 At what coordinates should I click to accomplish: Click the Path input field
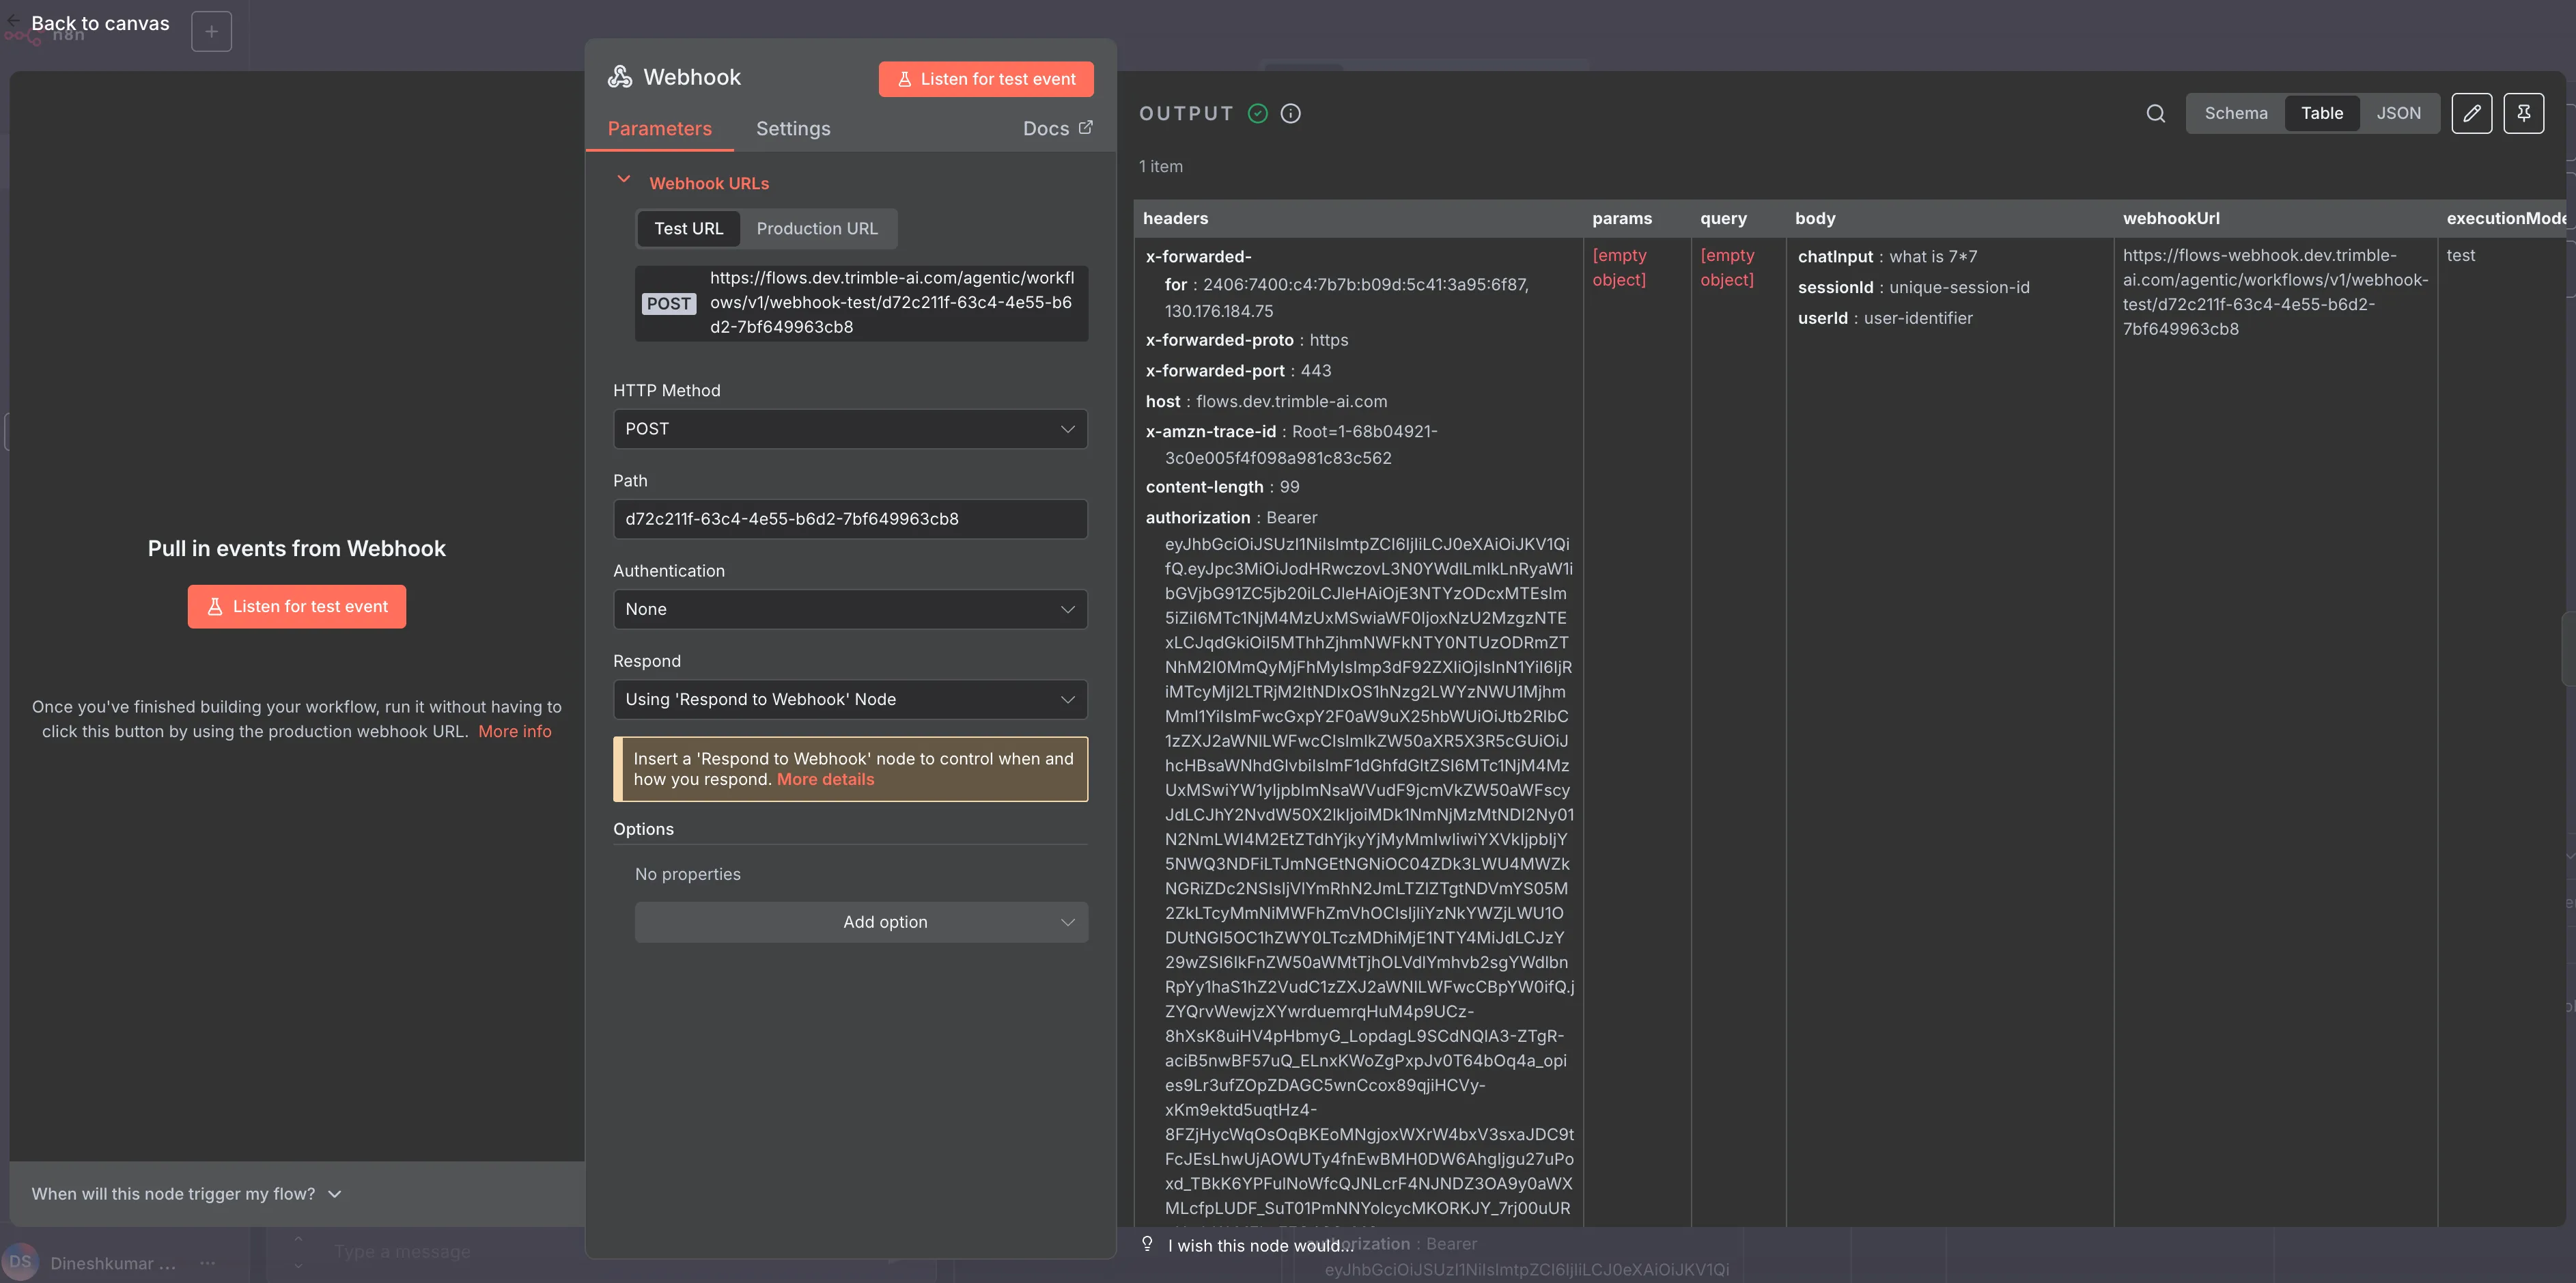click(x=850, y=519)
